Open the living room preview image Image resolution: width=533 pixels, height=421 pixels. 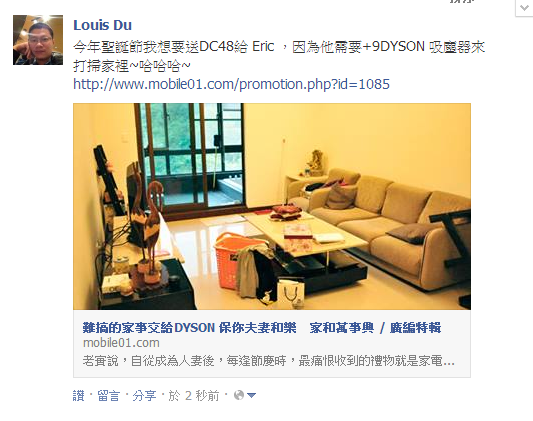tap(272, 206)
